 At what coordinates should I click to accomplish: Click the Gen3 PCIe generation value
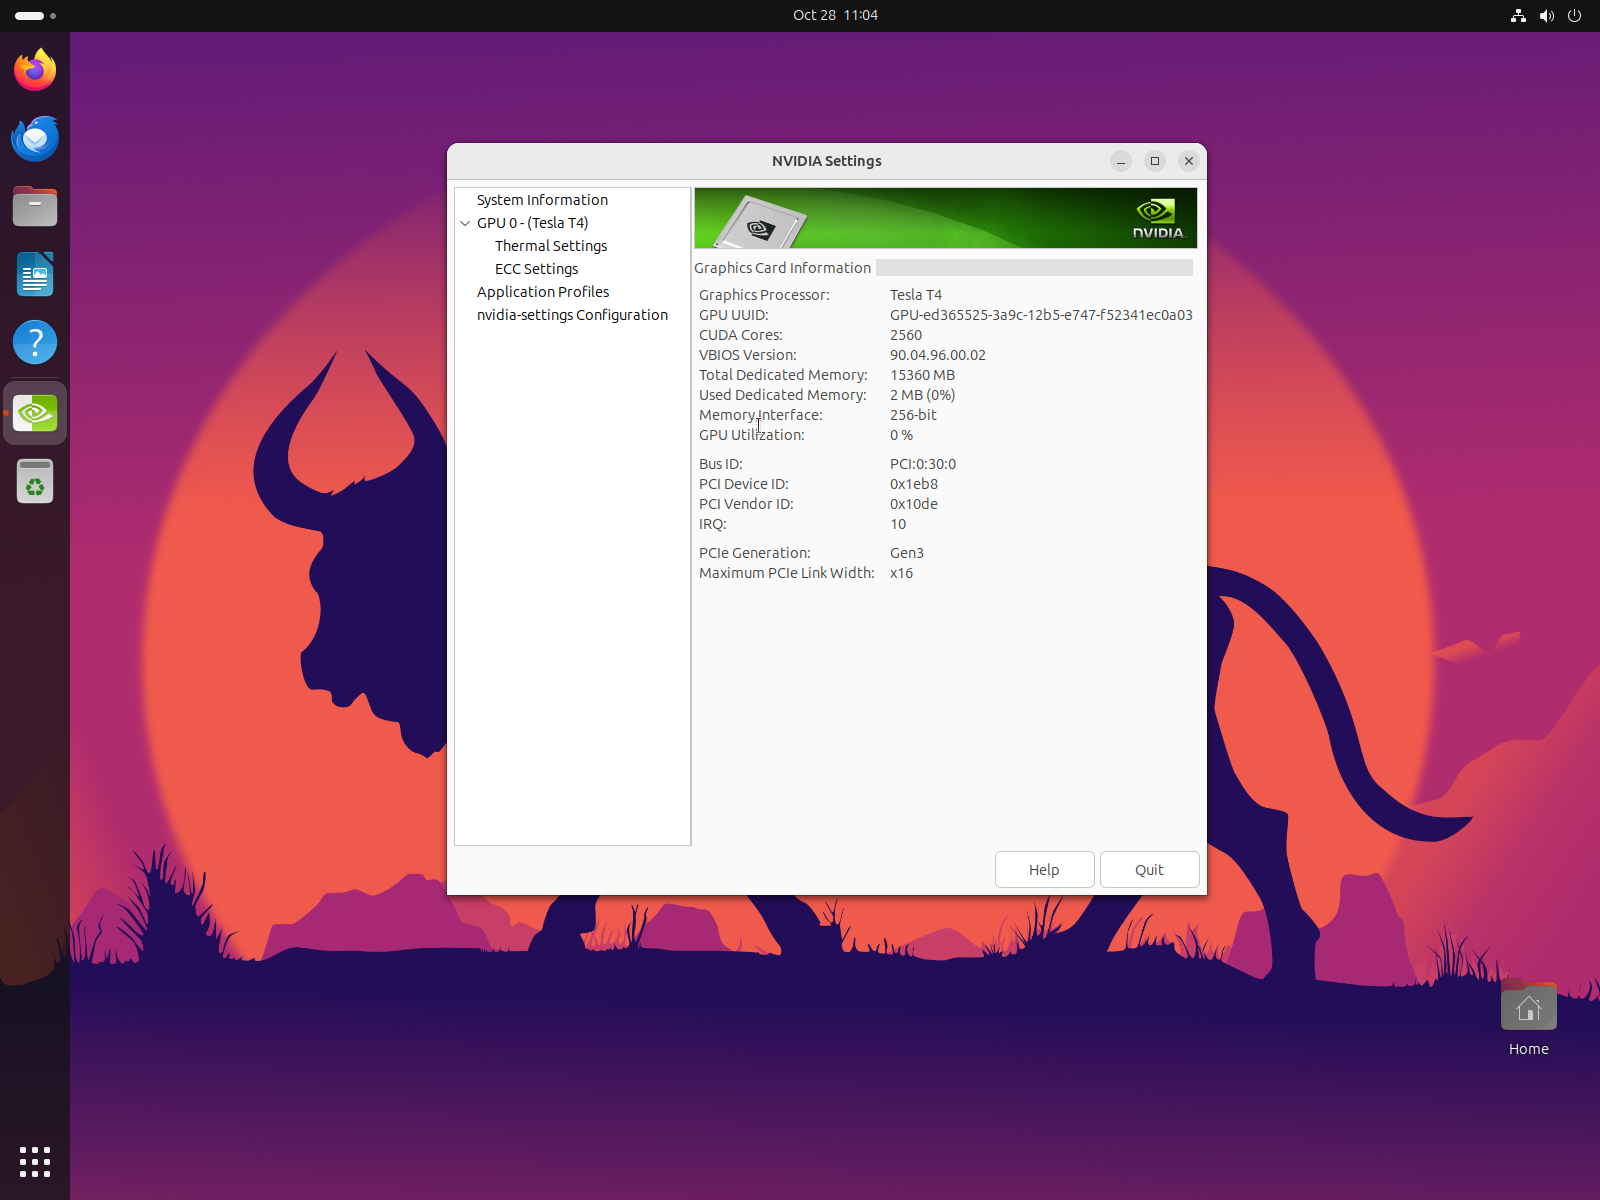pos(907,553)
